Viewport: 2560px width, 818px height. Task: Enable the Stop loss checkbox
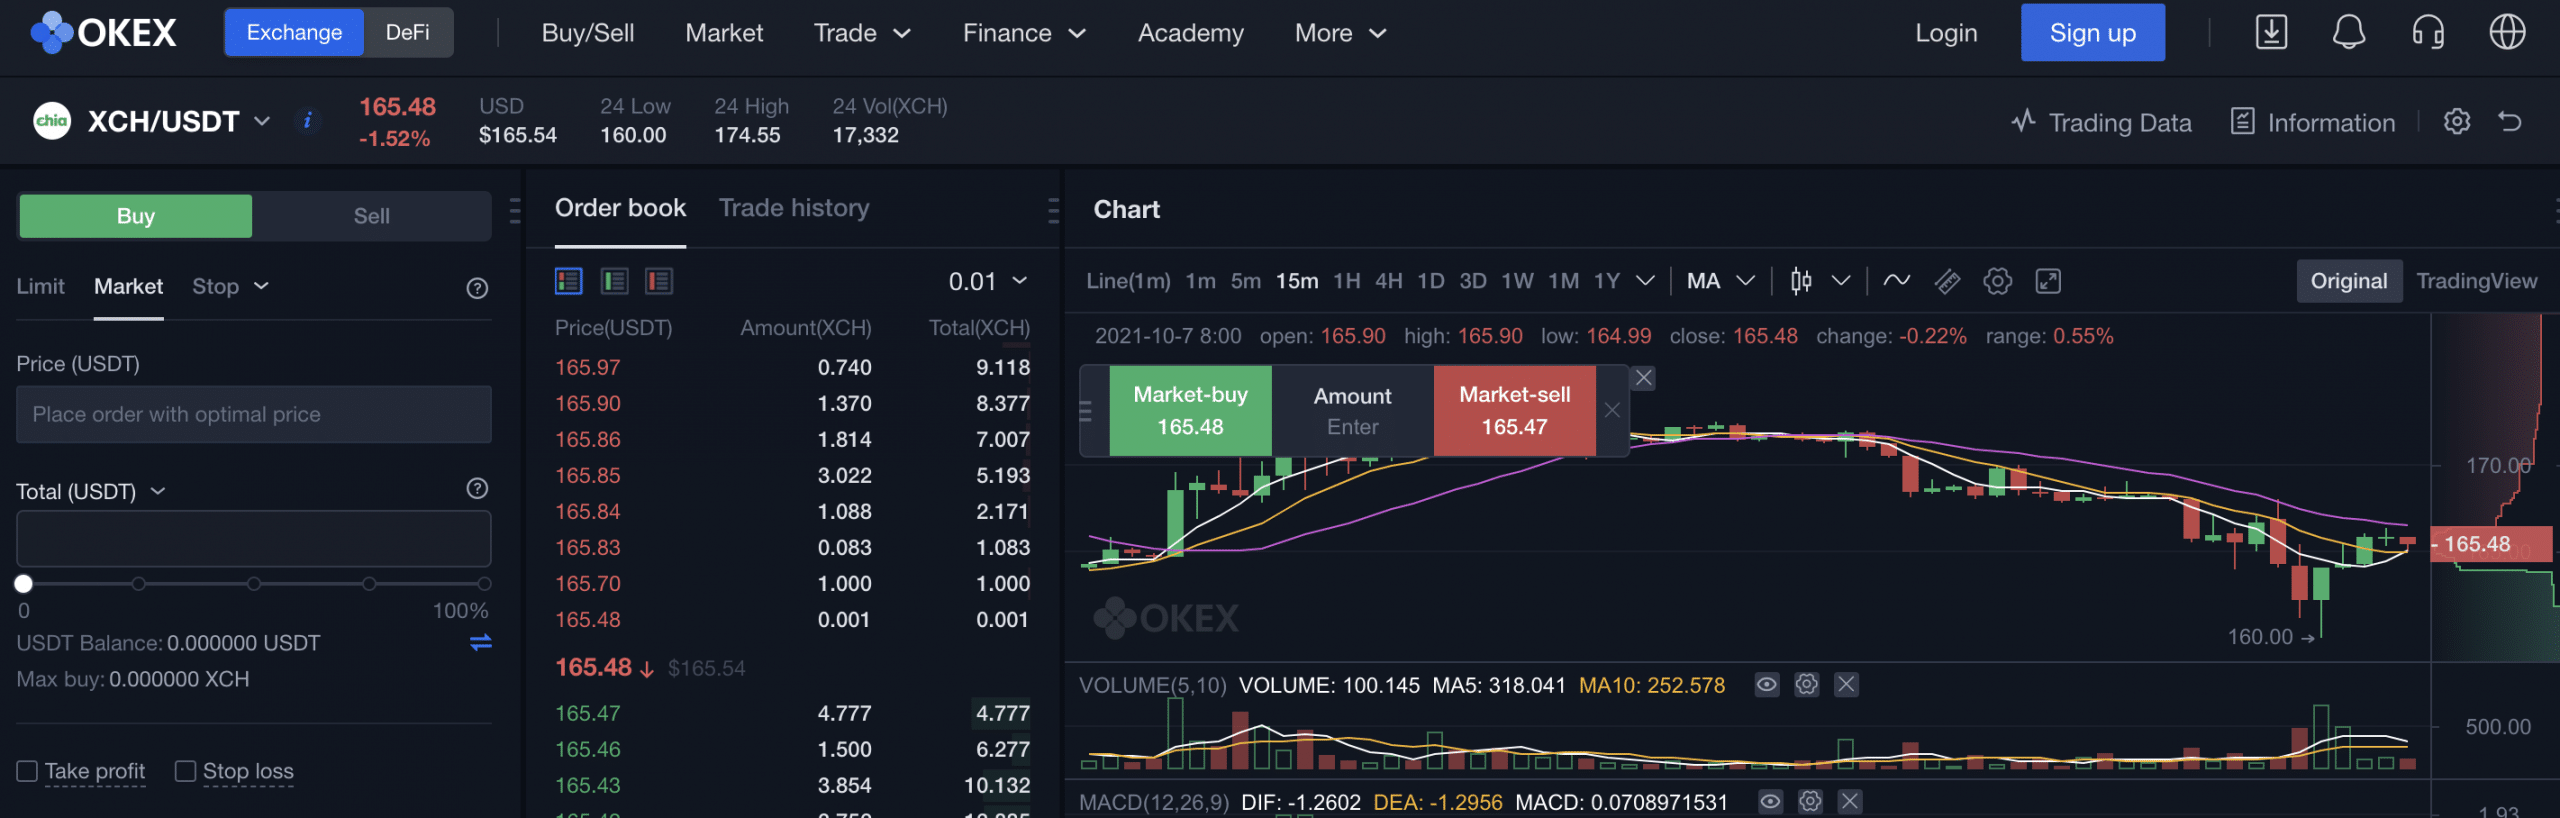(185, 771)
